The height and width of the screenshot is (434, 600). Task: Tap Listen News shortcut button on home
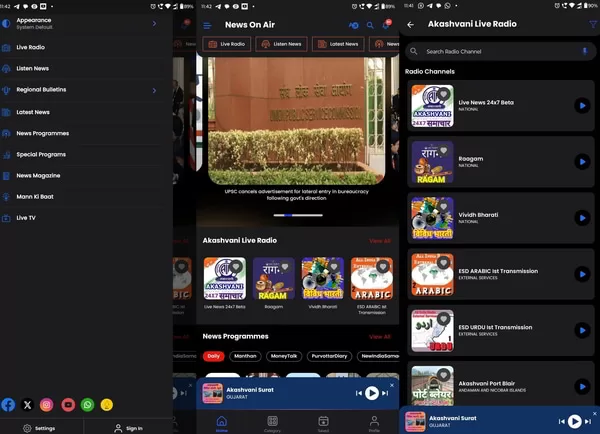click(x=281, y=44)
